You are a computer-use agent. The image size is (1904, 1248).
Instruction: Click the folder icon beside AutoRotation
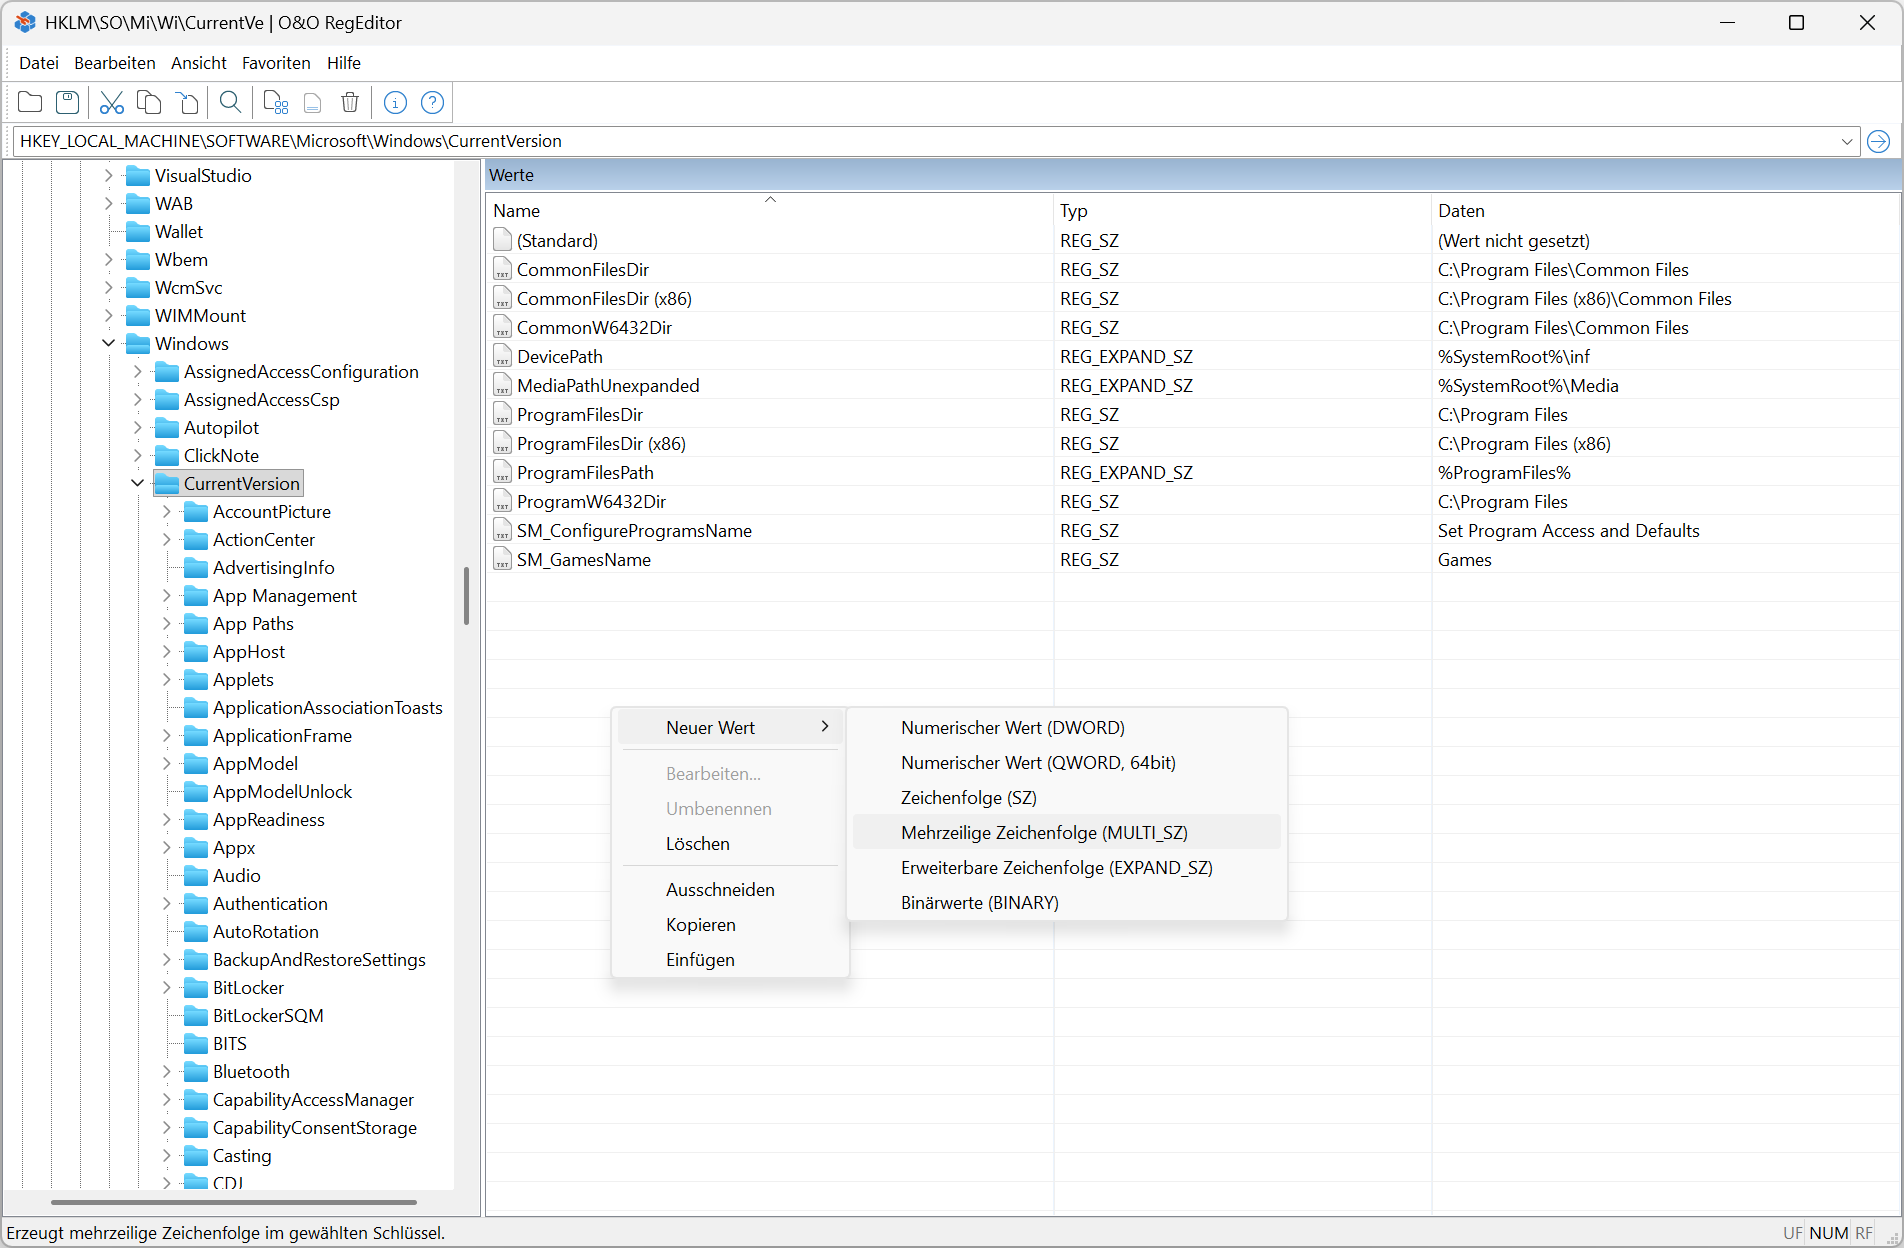[196, 932]
